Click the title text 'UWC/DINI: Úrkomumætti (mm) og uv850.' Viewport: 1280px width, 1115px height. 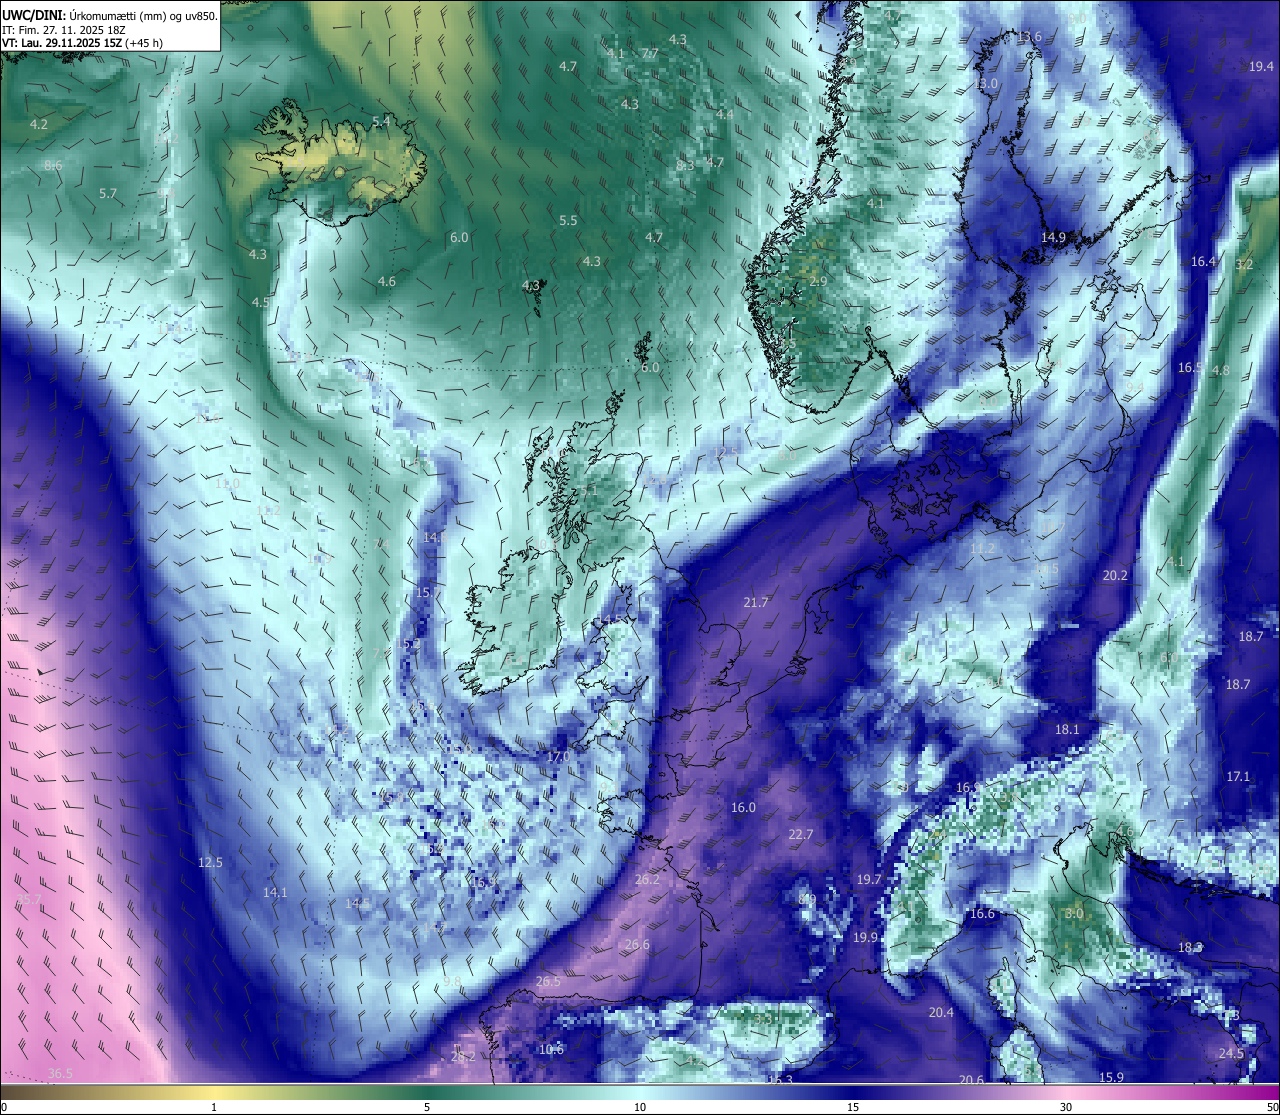click(110, 16)
